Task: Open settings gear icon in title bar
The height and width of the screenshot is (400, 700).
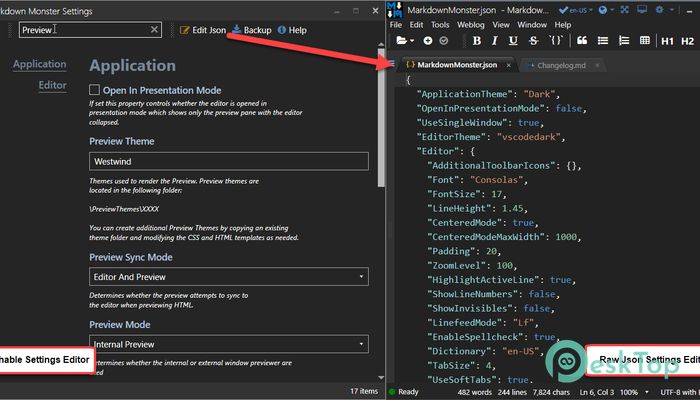Action: coord(659,10)
